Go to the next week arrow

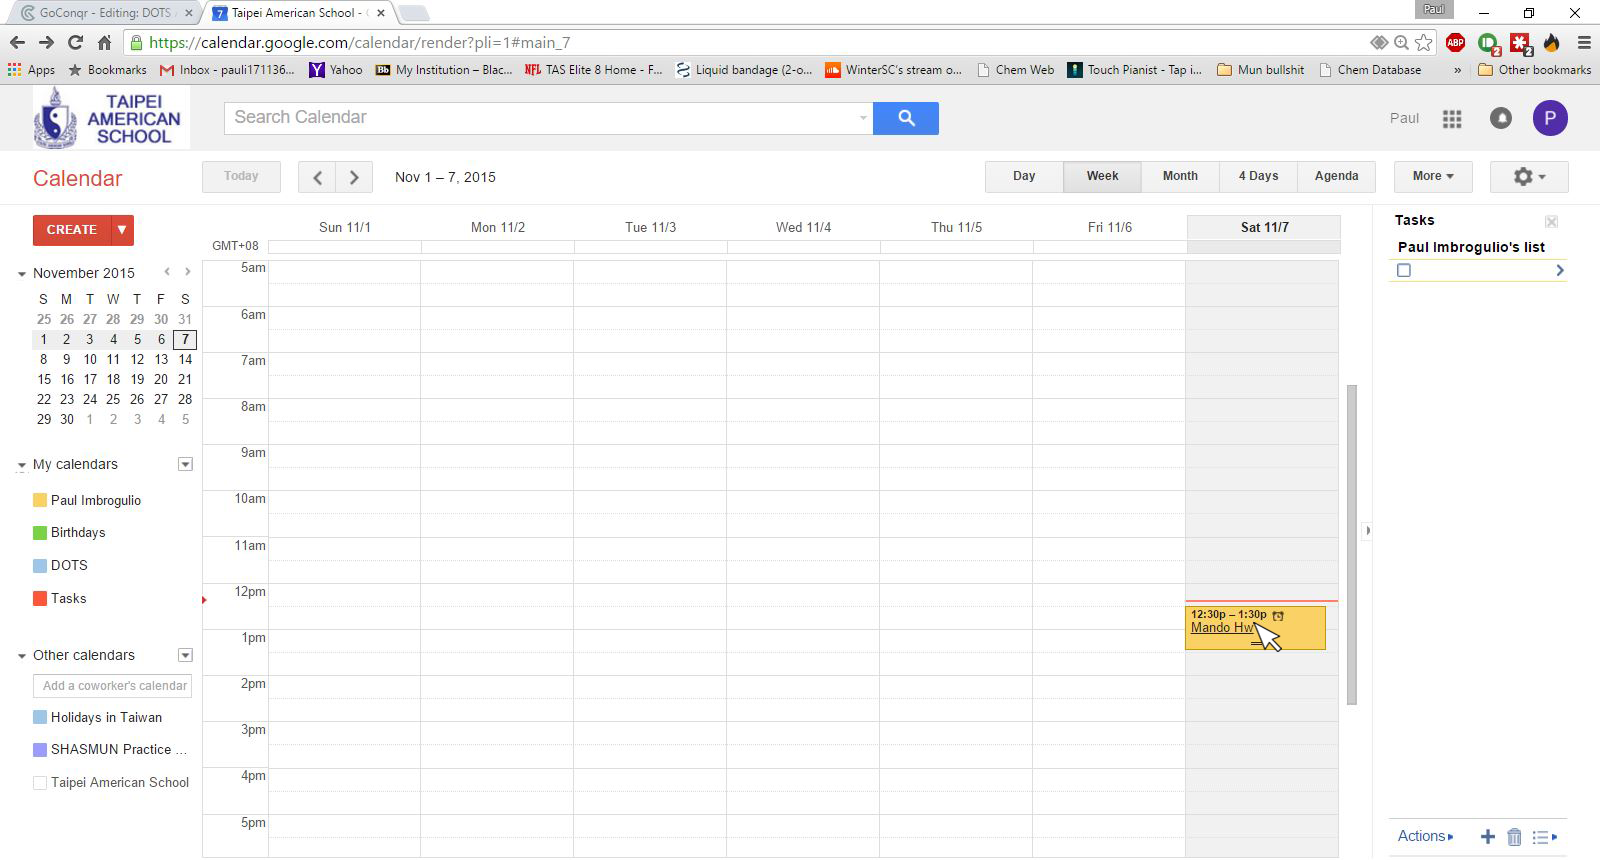point(354,177)
